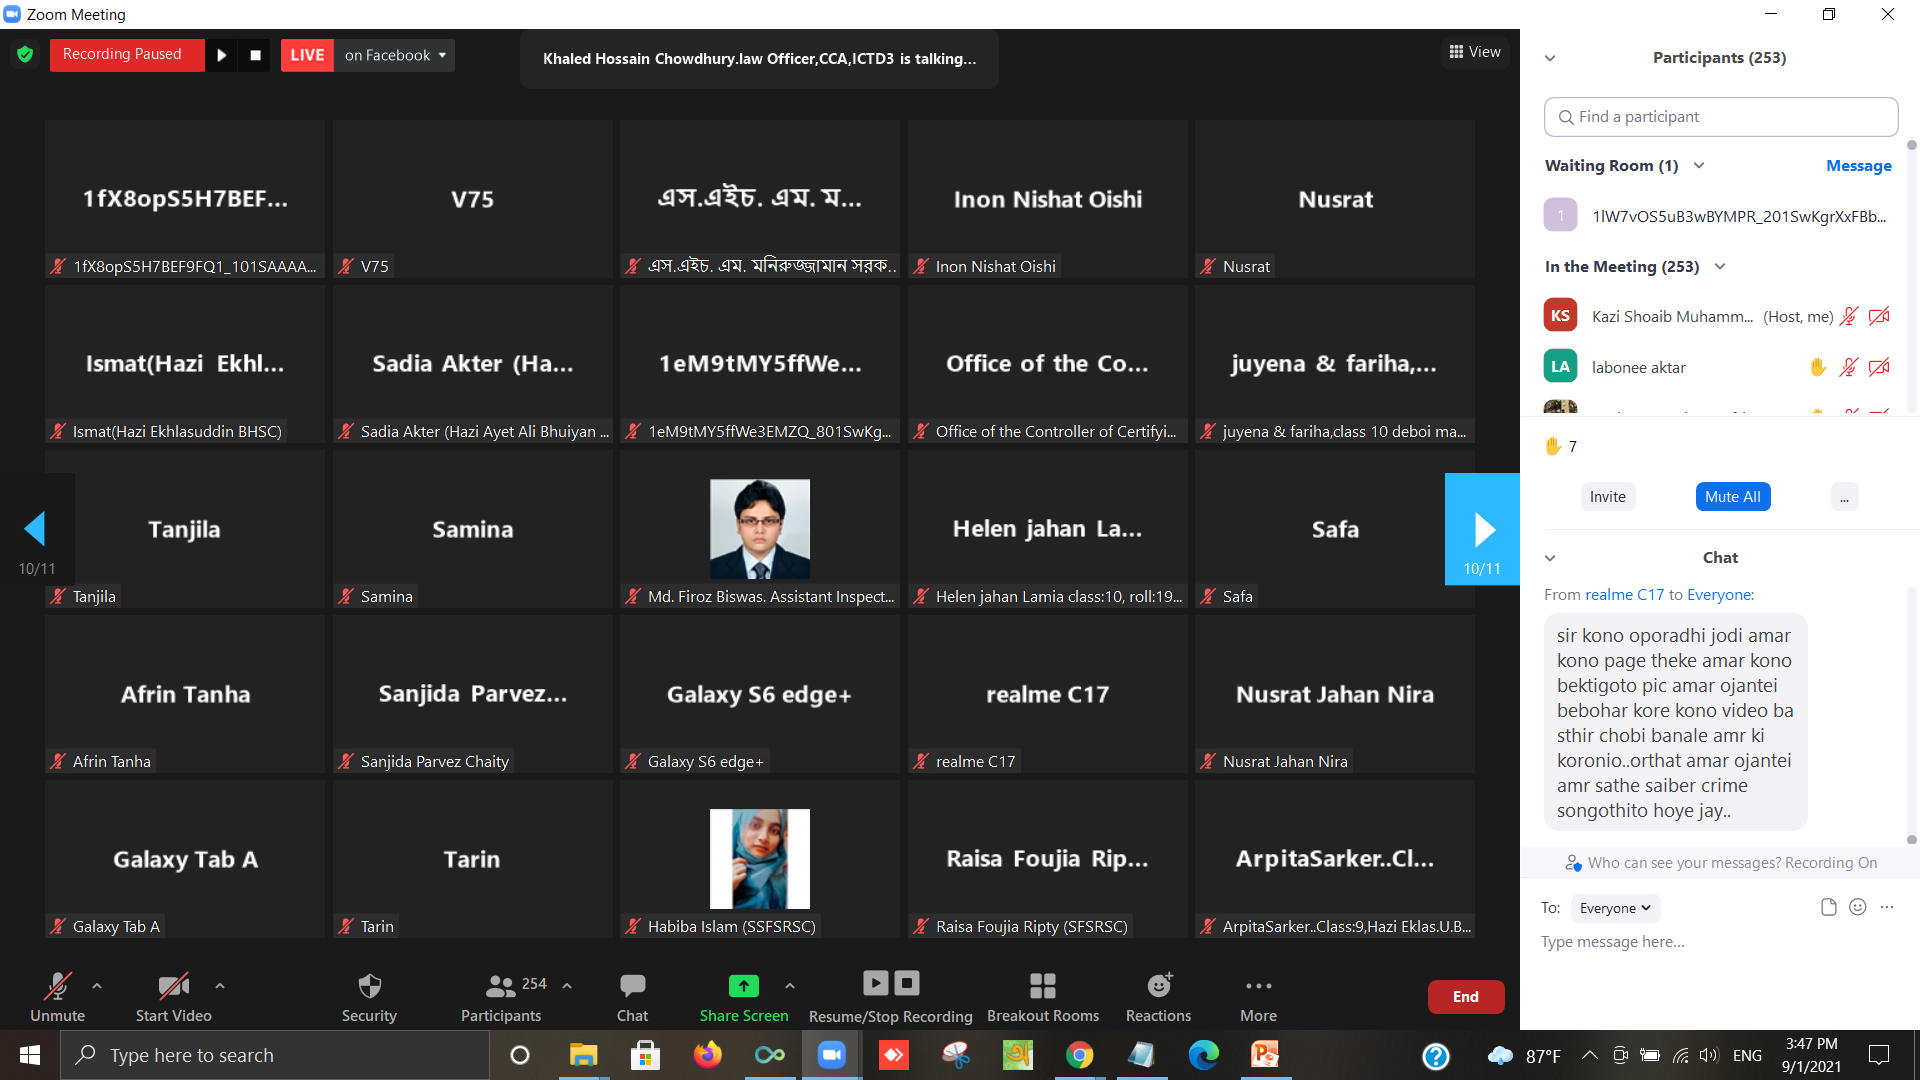Open the Security shield menu
1920x1080 pixels.
coord(369,996)
